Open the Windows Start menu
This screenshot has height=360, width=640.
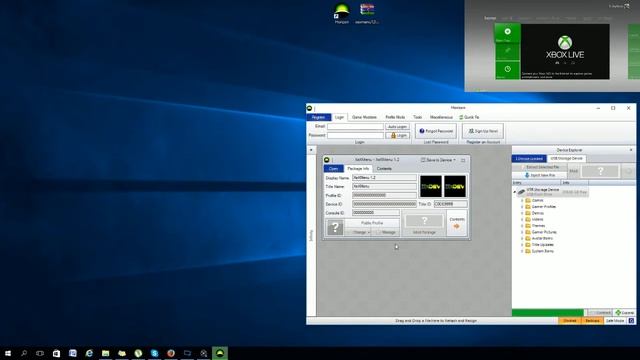click(8, 353)
